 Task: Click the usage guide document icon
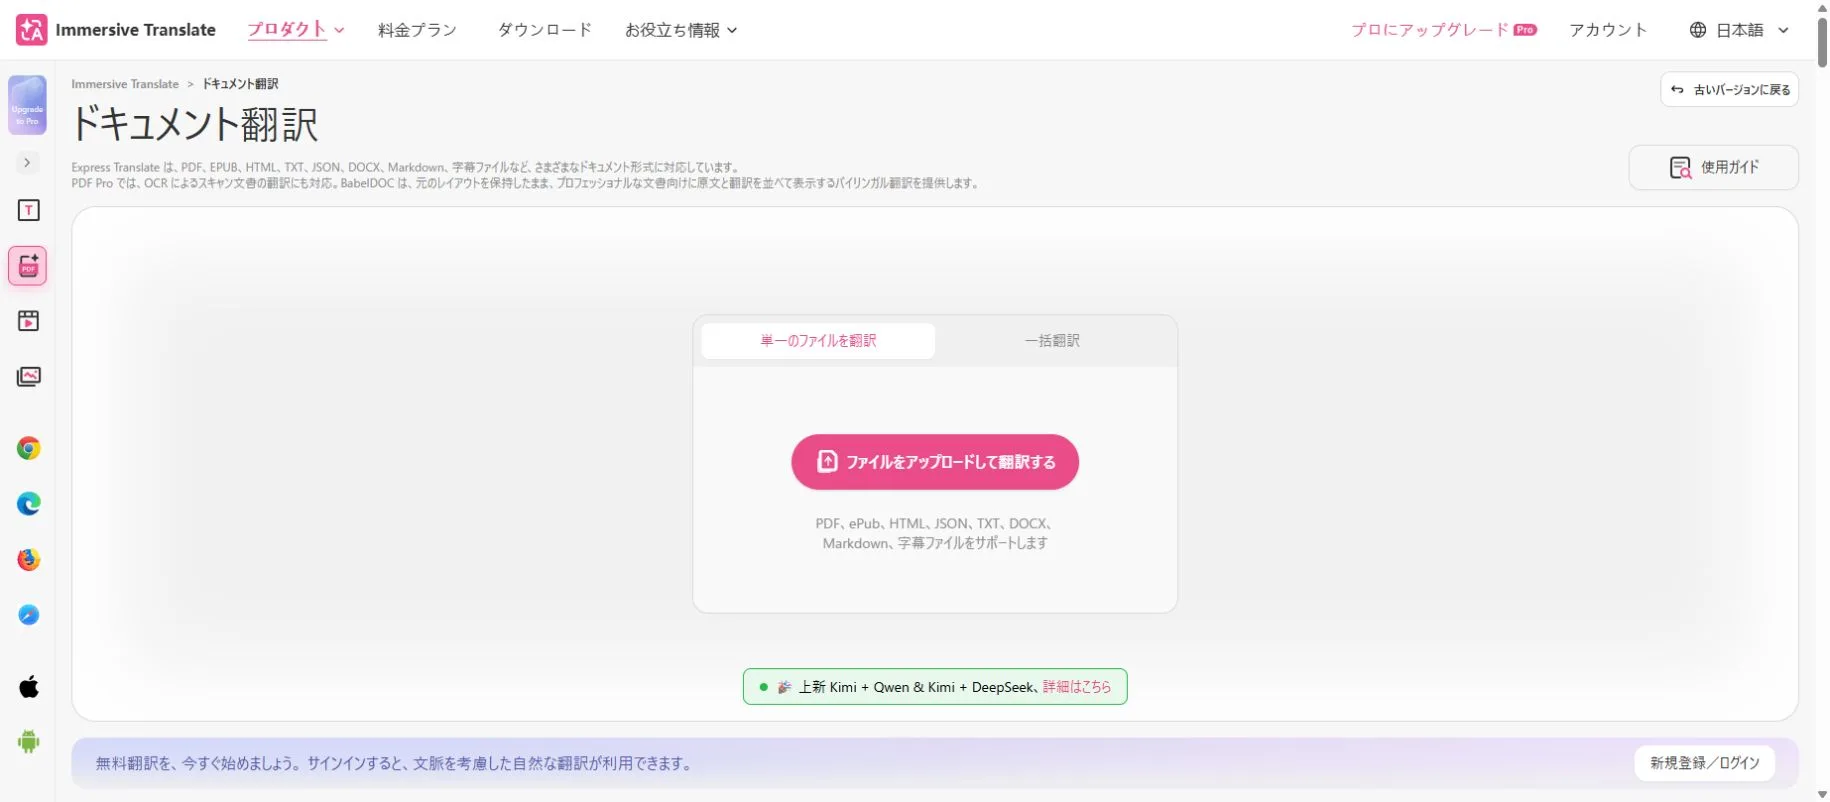[1680, 168]
